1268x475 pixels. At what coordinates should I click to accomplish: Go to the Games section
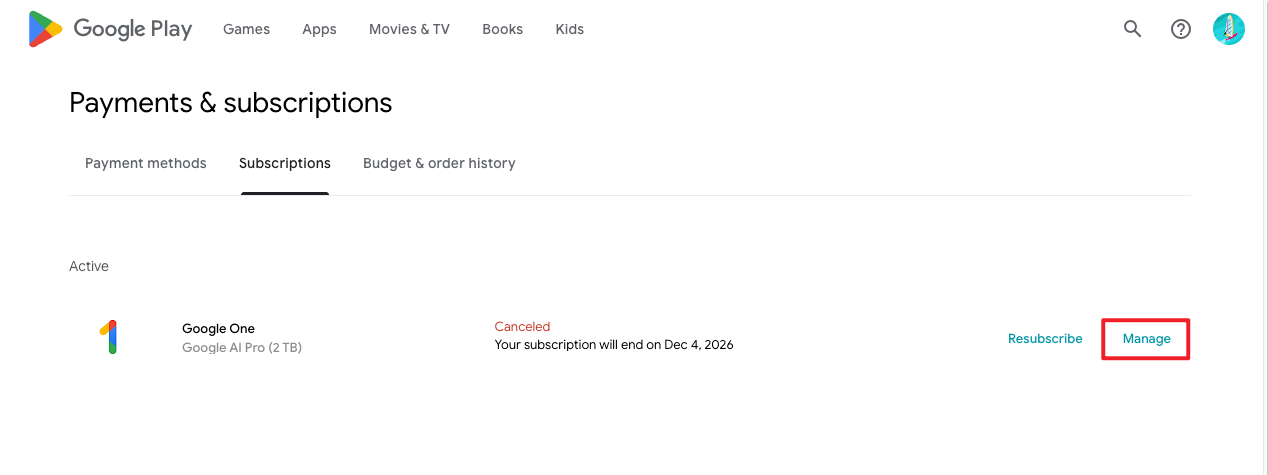tap(246, 29)
